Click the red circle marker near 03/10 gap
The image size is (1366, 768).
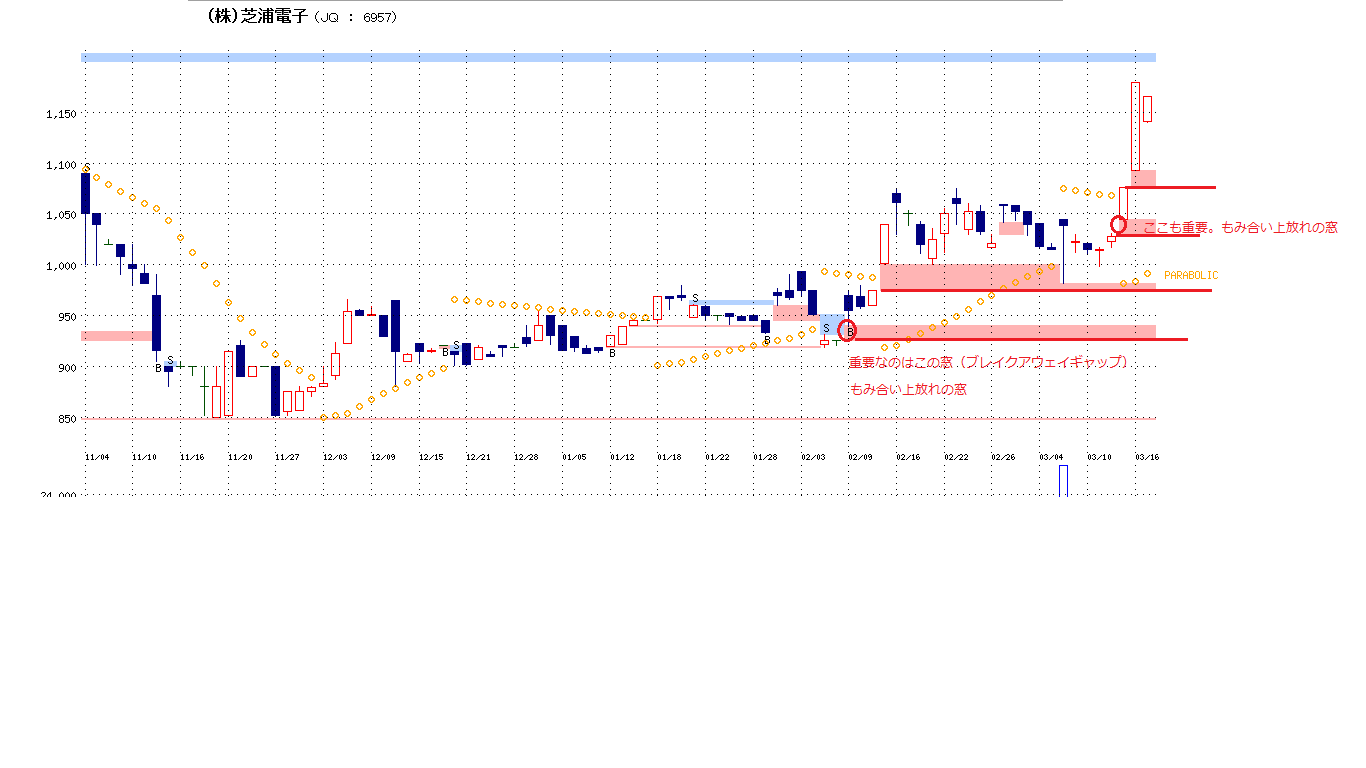1119,224
